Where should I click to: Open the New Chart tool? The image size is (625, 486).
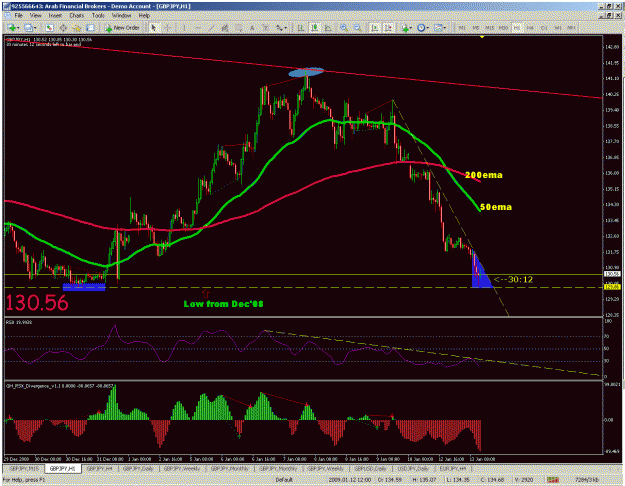click(x=12, y=28)
